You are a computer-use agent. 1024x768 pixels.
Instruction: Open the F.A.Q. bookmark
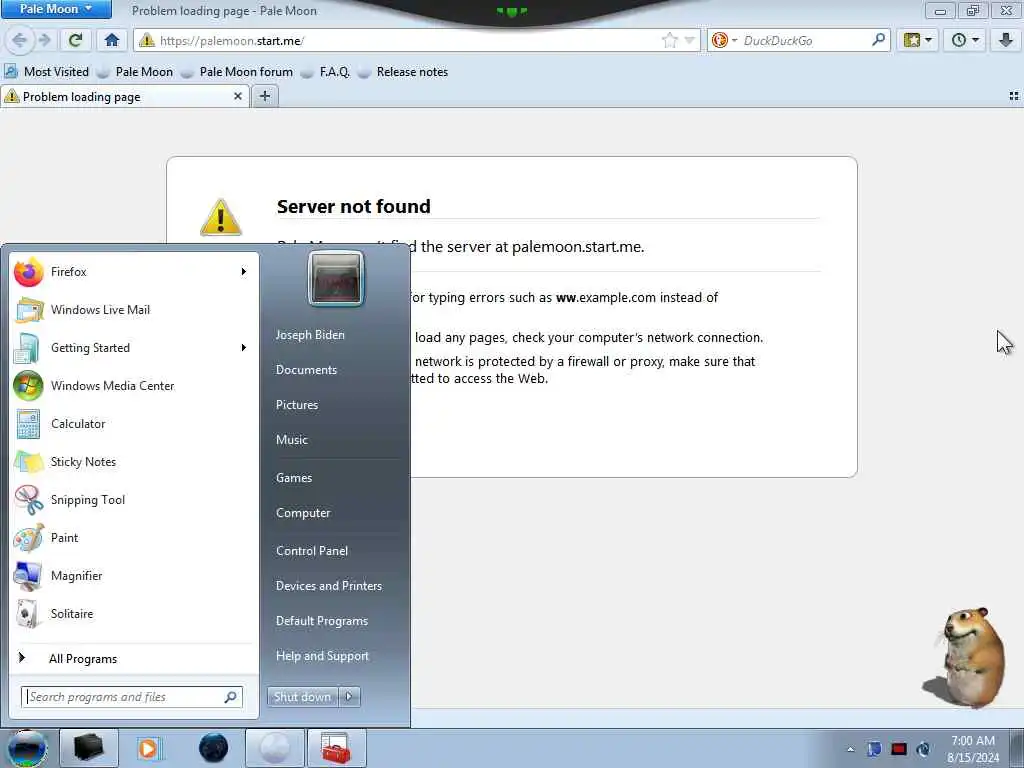tap(325, 72)
